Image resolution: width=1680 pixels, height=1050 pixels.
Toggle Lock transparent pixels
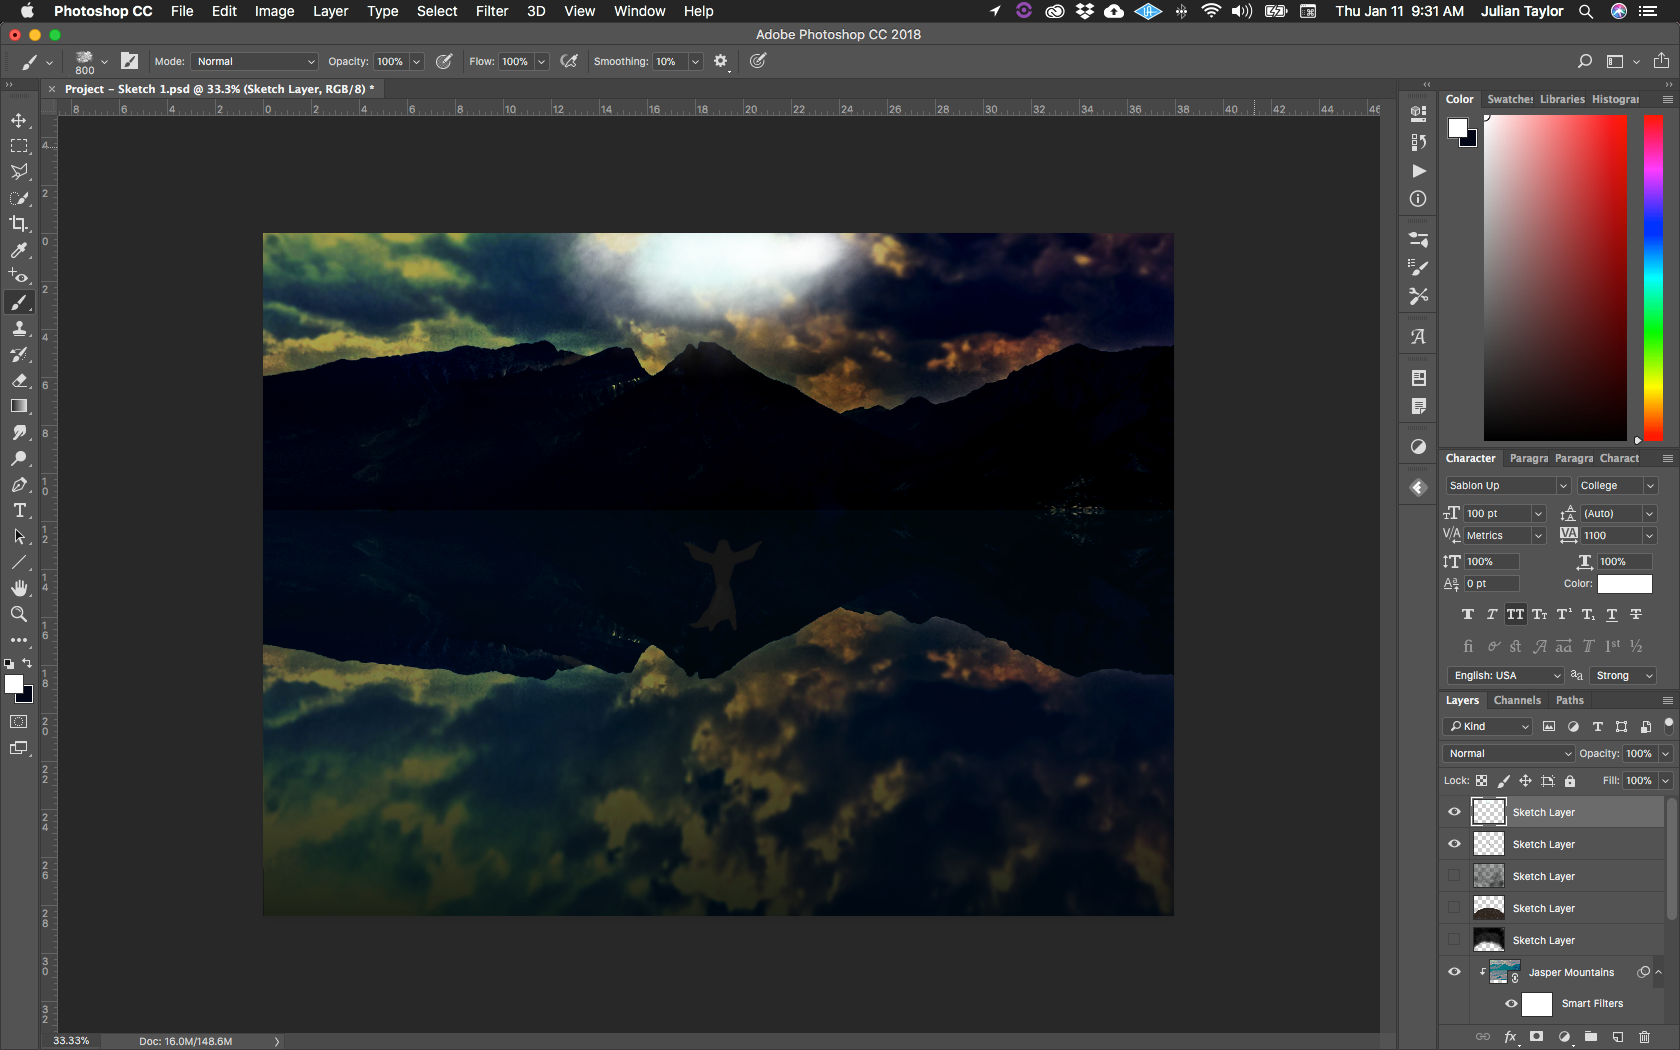point(1482,781)
